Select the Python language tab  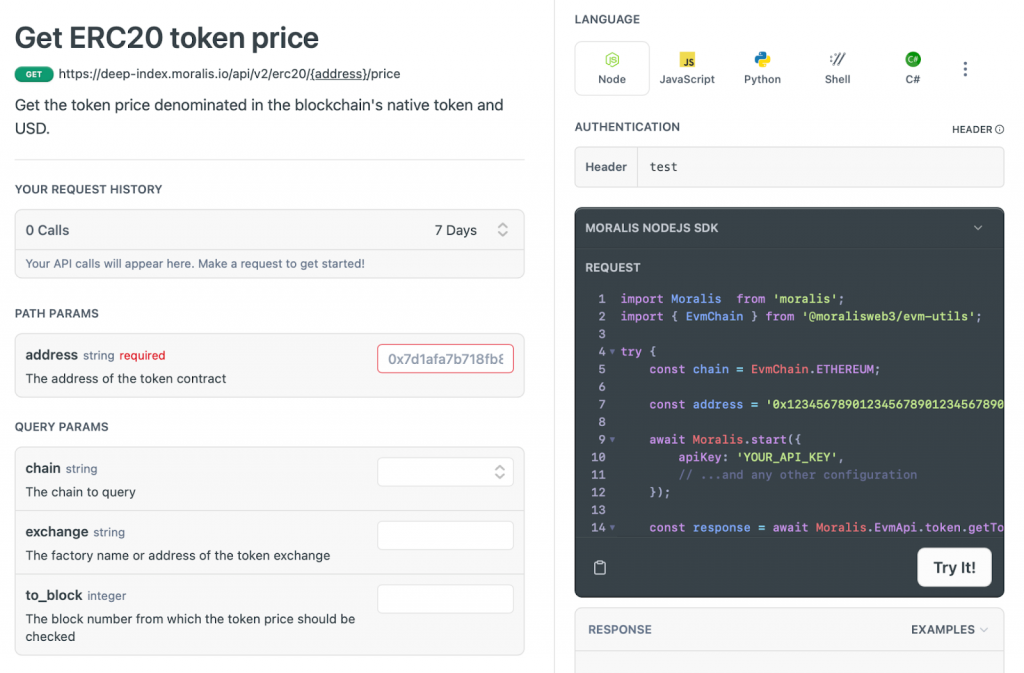[x=762, y=69]
